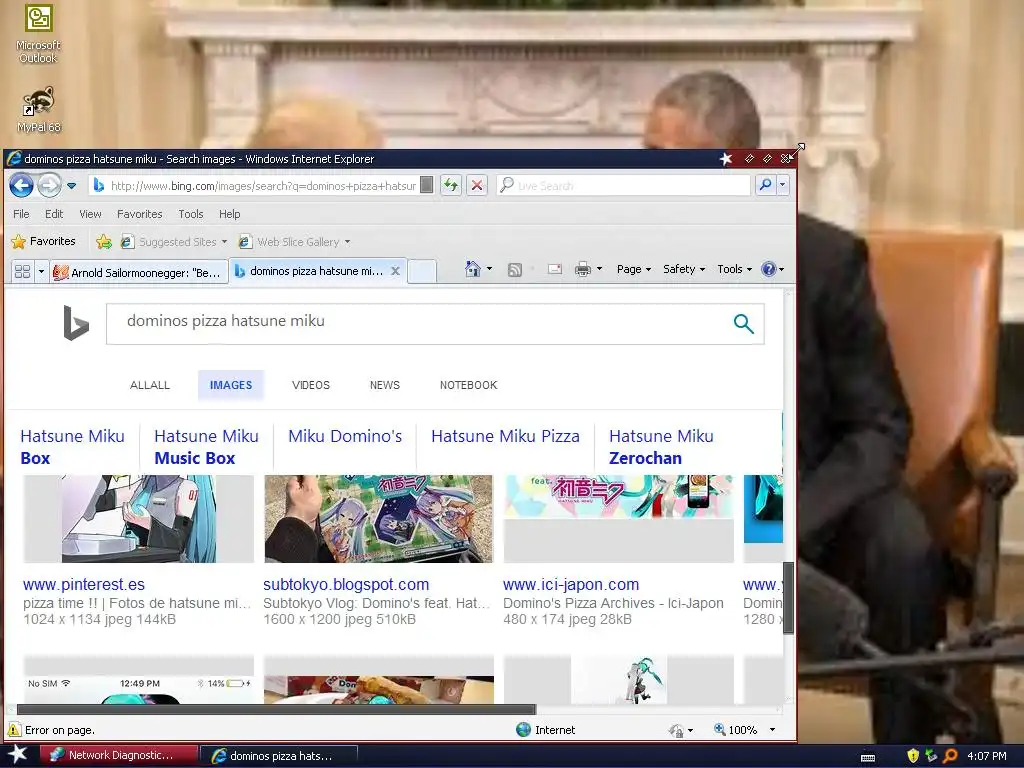Viewport: 1024px width, 768px height.
Task: Click Hatsune Miku Zerochan suggestion
Action: click(x=661, y=447)
